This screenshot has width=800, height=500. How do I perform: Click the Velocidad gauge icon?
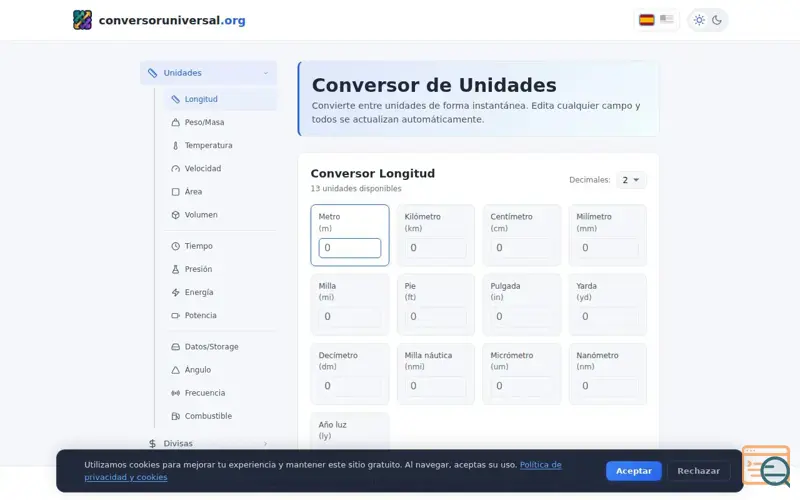(x=176, y=168)
